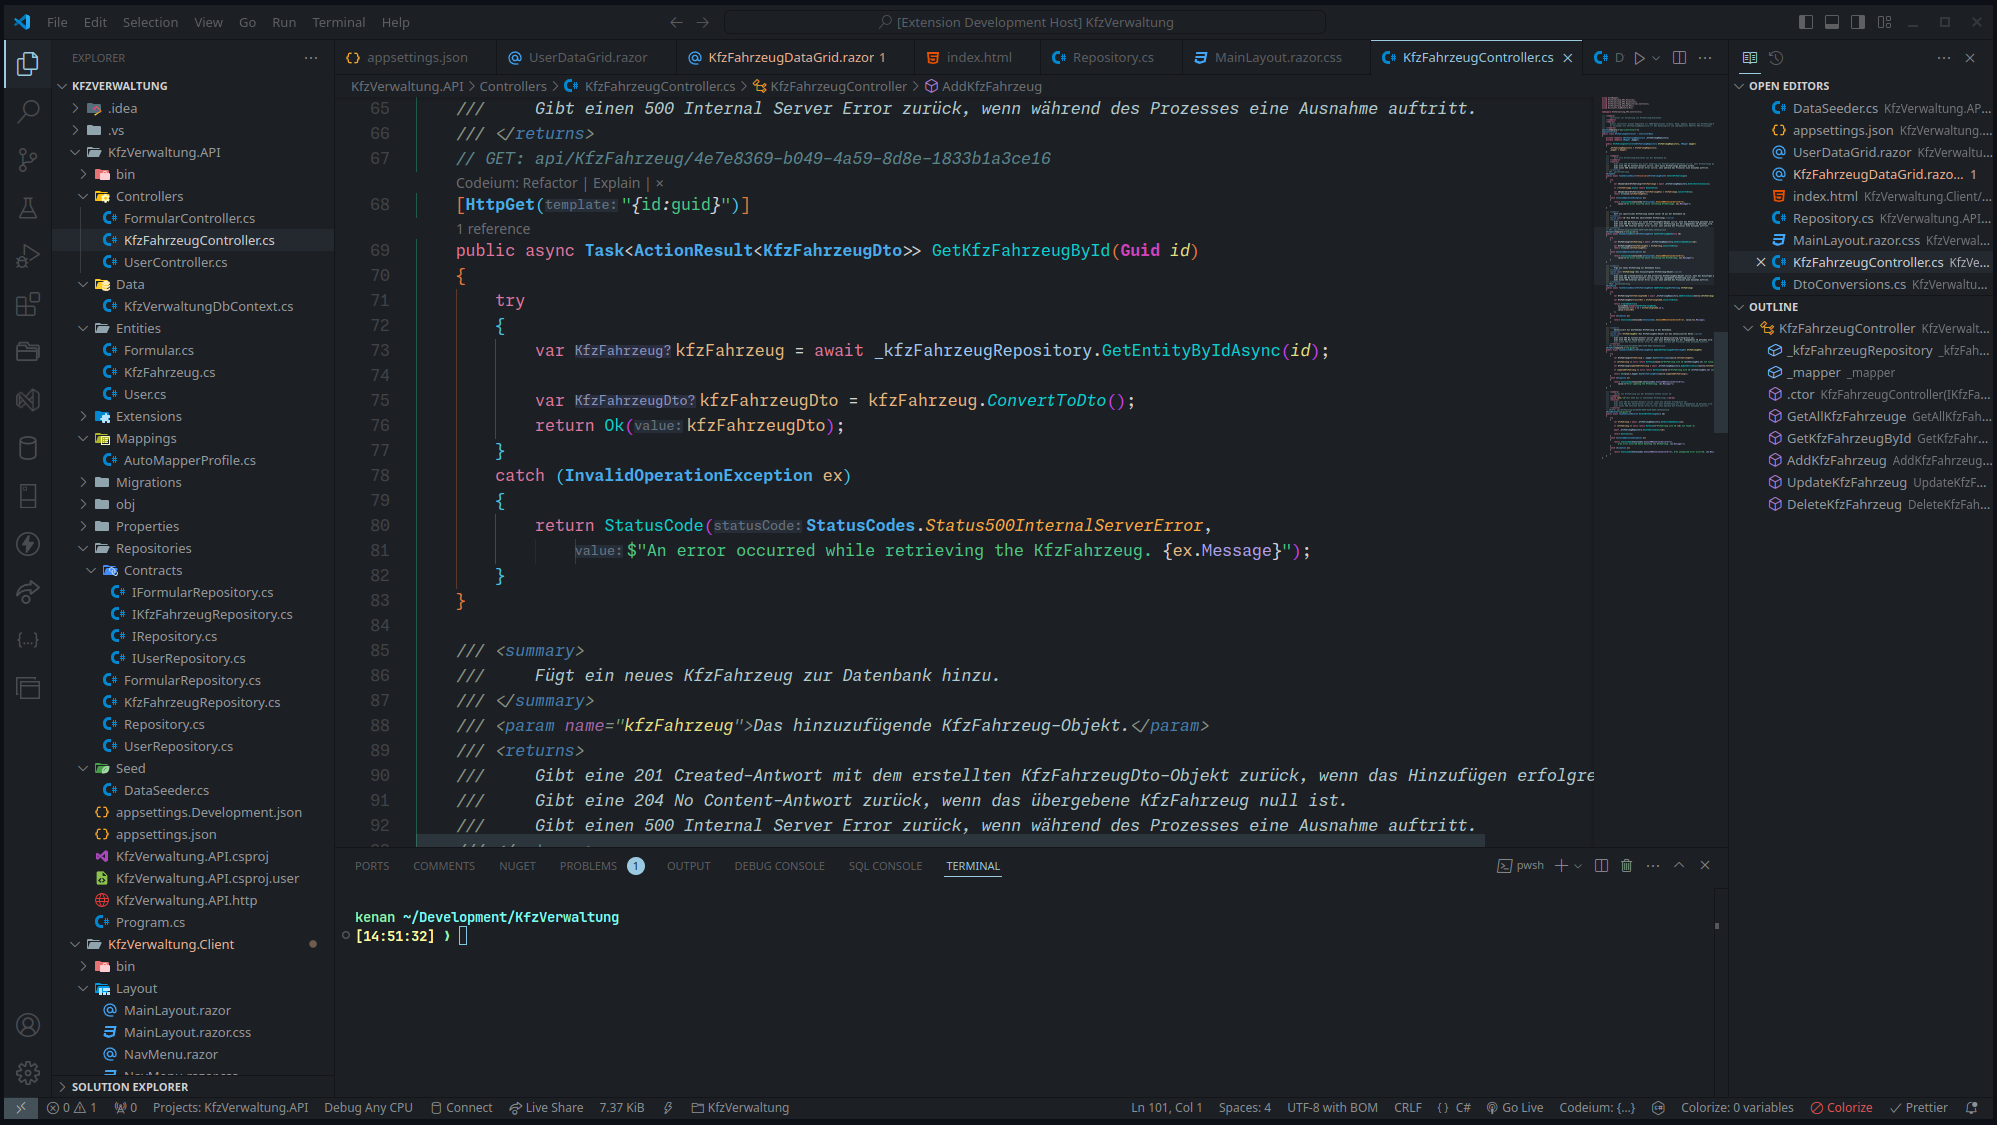This screenshot has height=1125, width=1997.
Task: Open the Visual Studio icon view in activity bar
Action: tap(28, 400)
